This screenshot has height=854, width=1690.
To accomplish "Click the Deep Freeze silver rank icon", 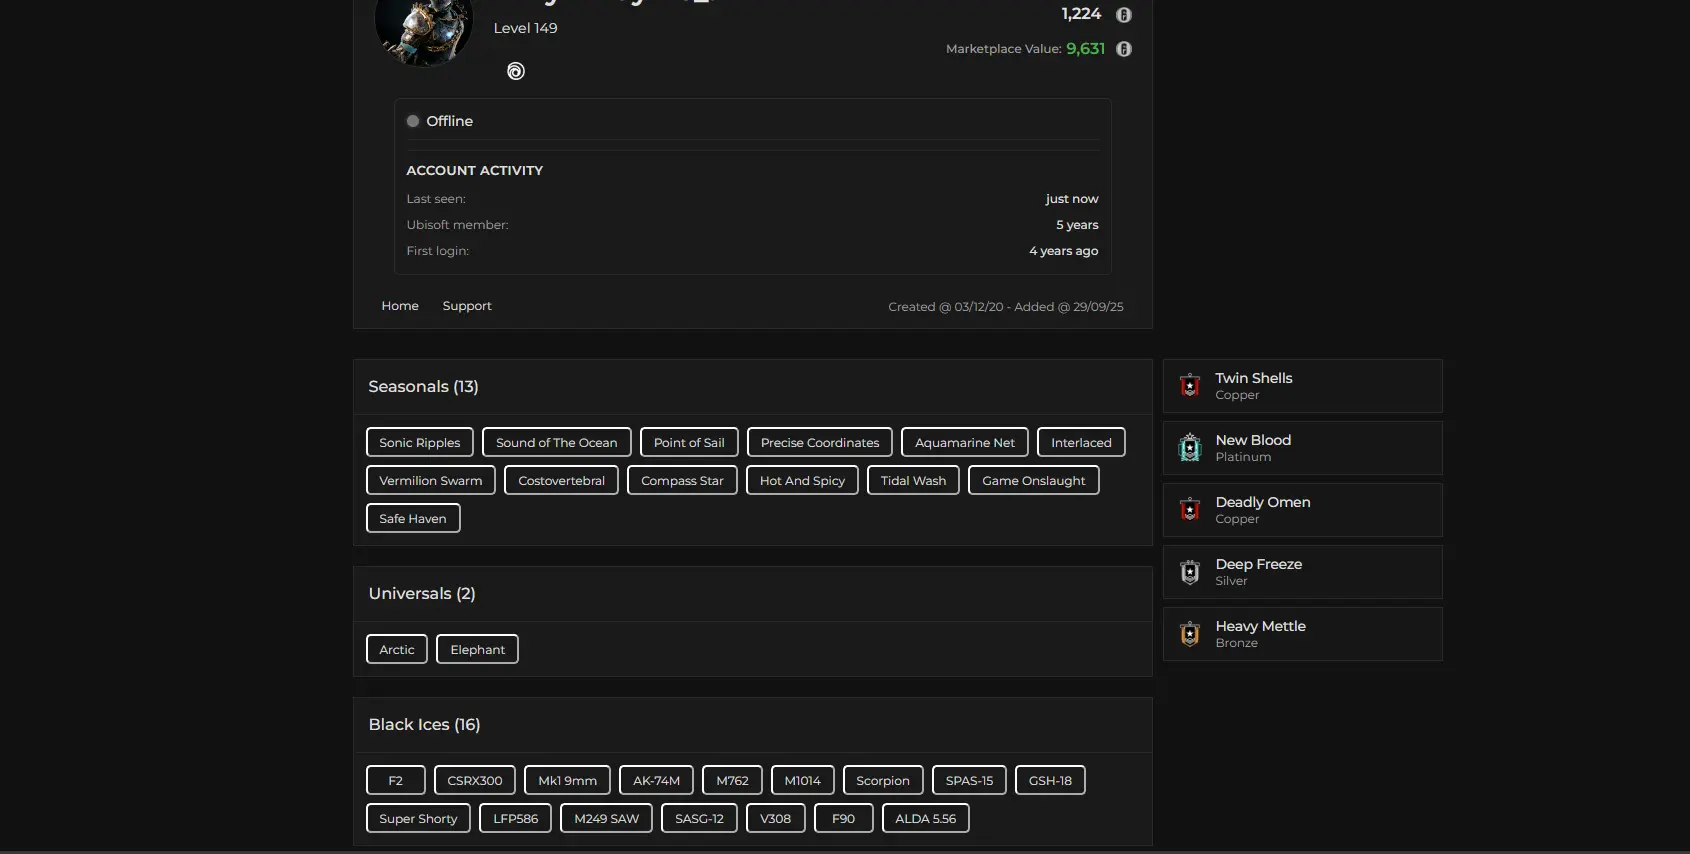I will click(1189, 572).
